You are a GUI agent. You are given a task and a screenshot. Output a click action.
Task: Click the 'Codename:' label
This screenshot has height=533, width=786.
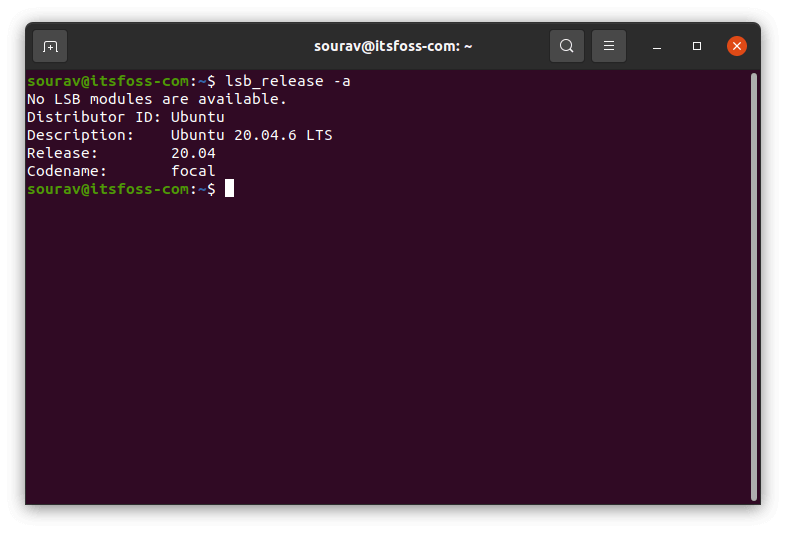tap(66, 171)
